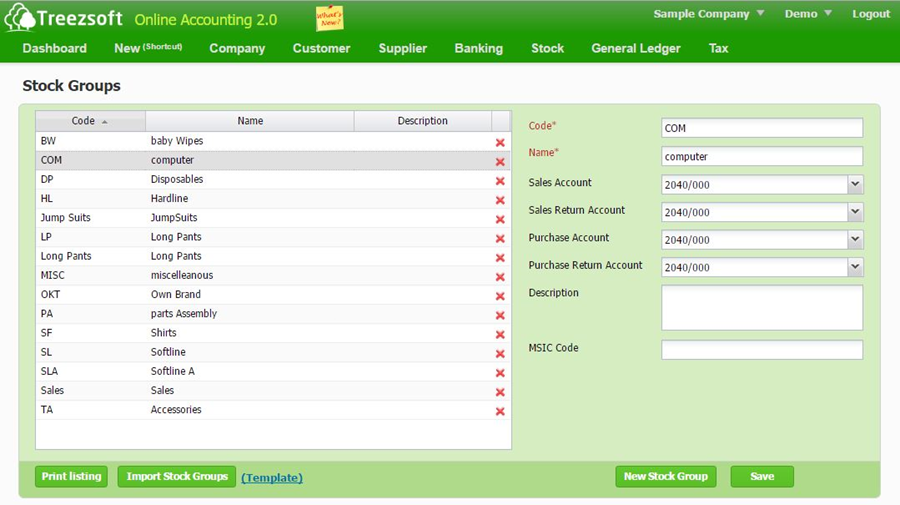The image size is (900, 505).
Task: Open the Sales Return Account dropdown
Action: click(854, 212)
